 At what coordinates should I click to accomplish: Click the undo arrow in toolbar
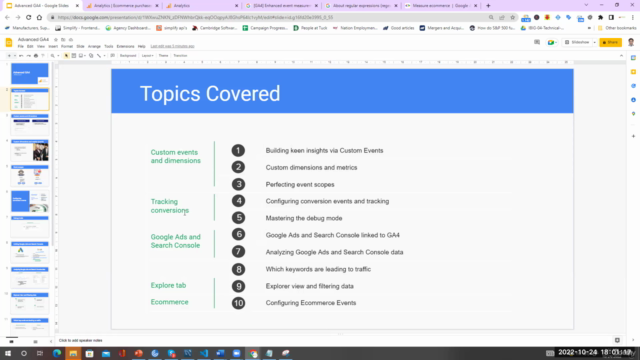point(21,56)
